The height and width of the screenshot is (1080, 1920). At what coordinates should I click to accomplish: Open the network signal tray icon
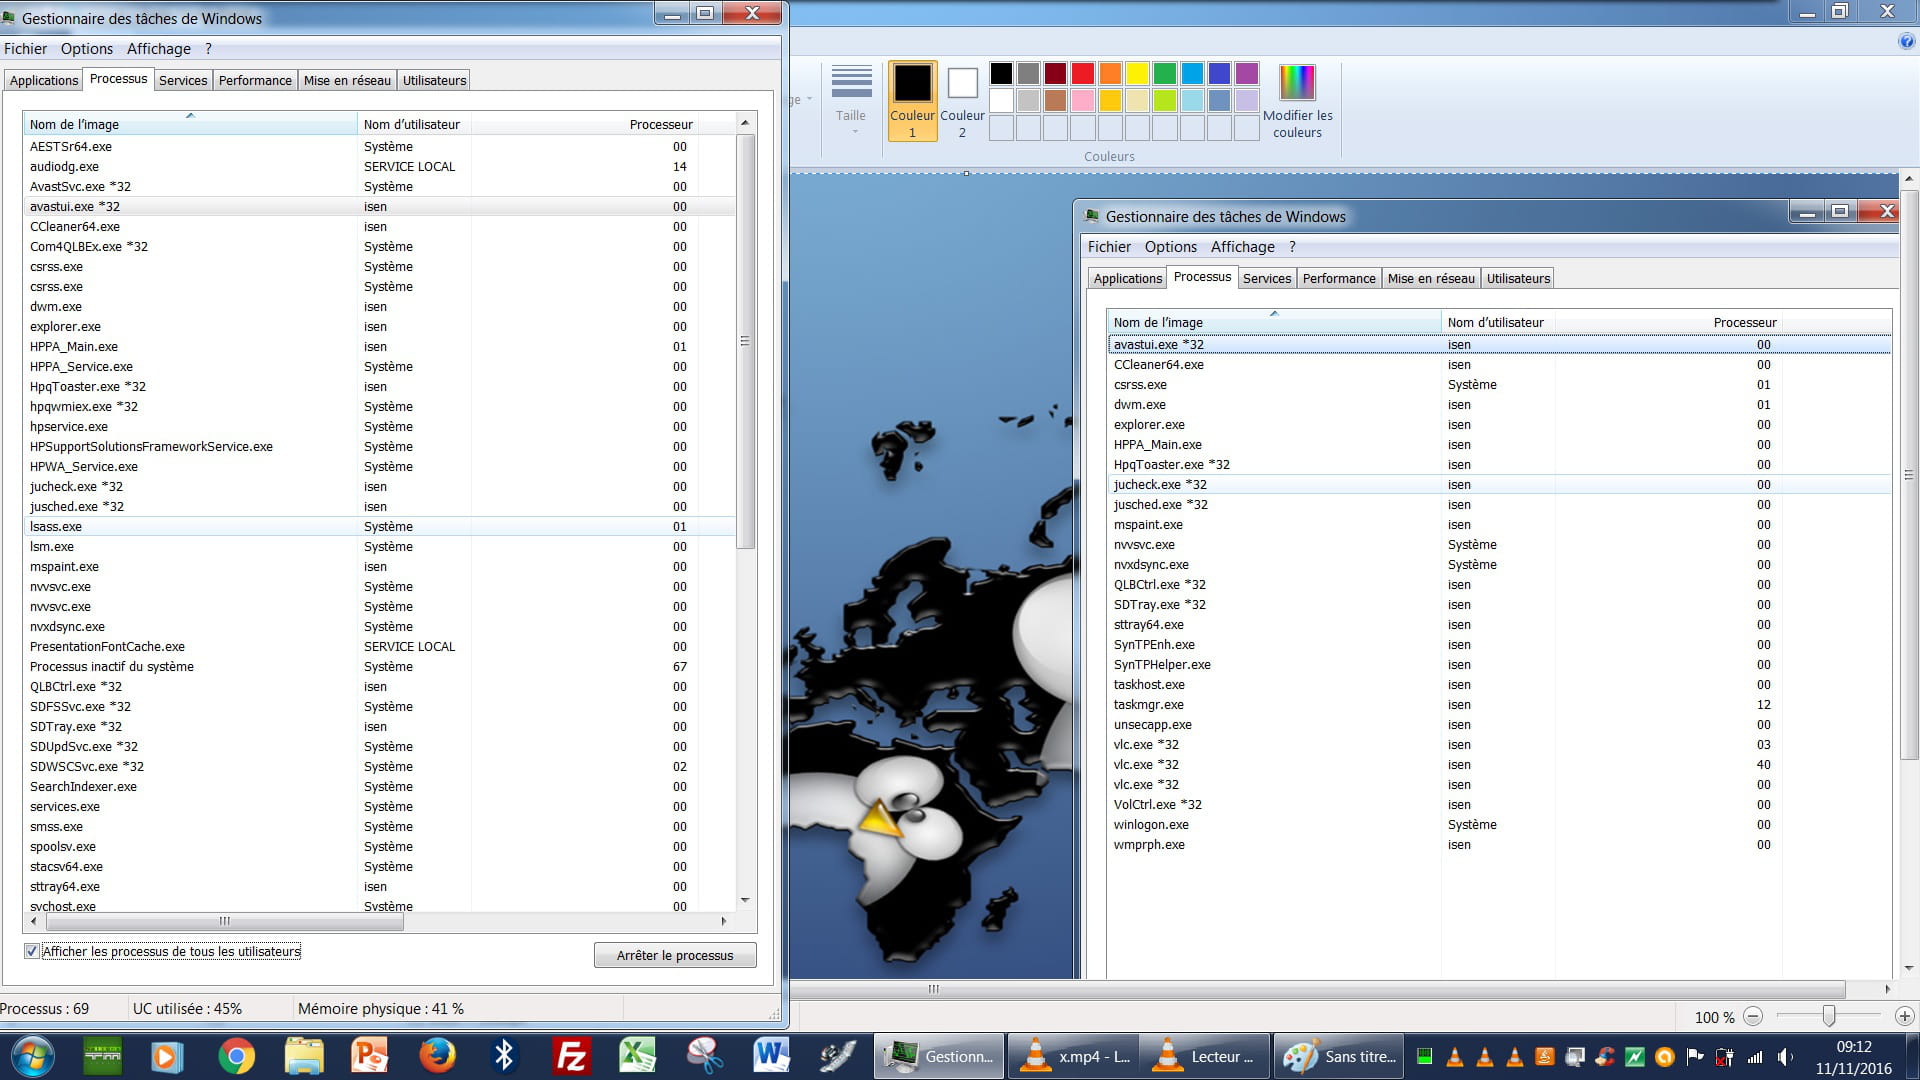pyautogui.click(x=1755, y=1057)
